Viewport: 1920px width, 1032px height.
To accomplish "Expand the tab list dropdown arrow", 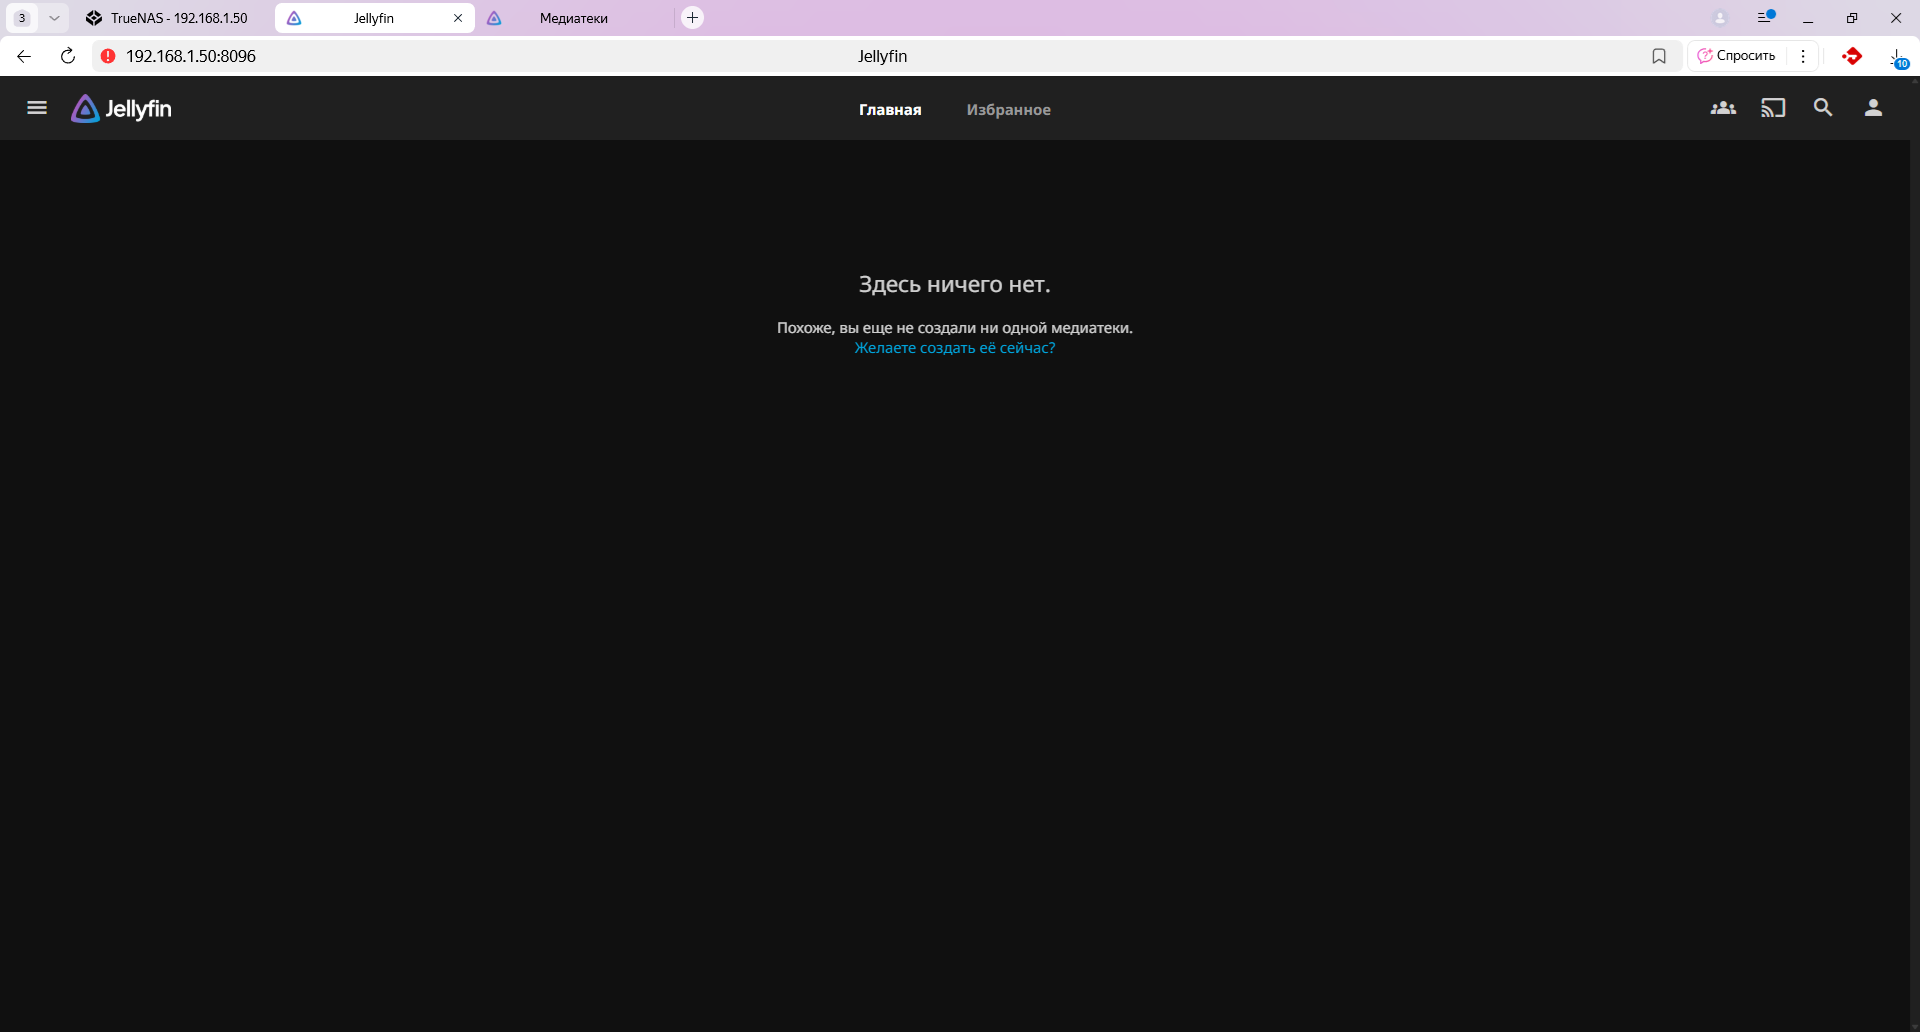I will click(54, 18).
